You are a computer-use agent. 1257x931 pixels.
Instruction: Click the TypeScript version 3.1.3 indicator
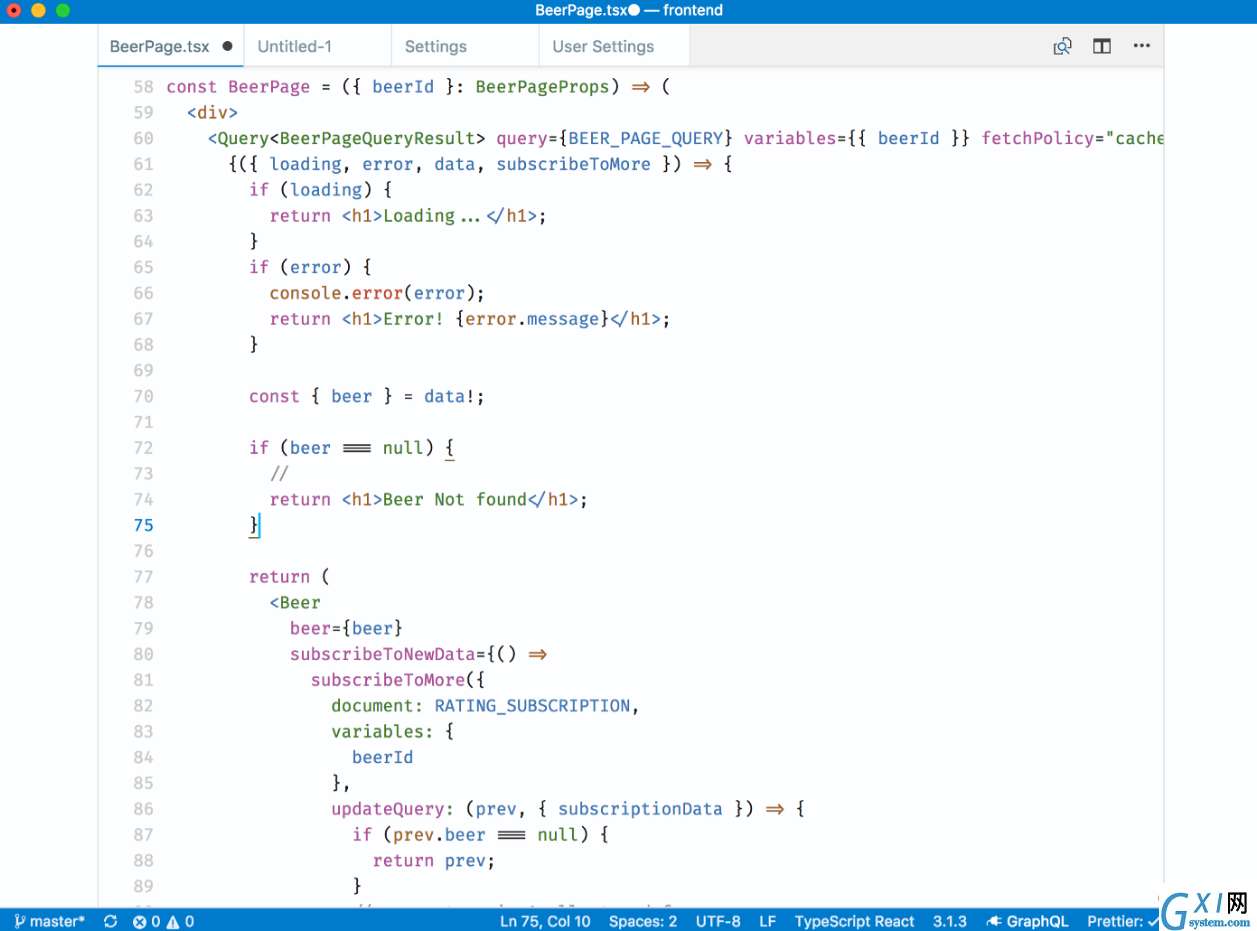pos(950,921)
